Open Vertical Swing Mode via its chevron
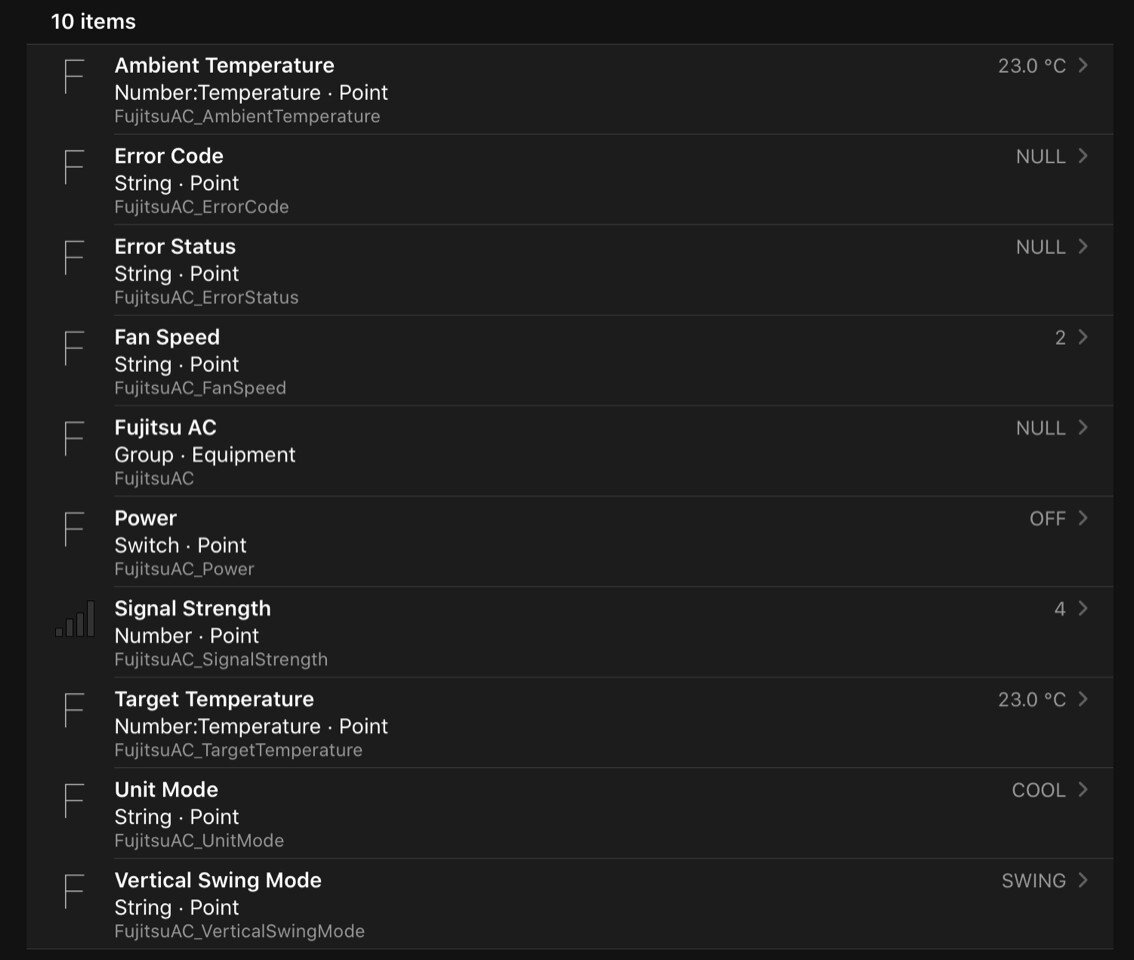The width and height of the screenshot is (1134, 960). pos(1083,880)
